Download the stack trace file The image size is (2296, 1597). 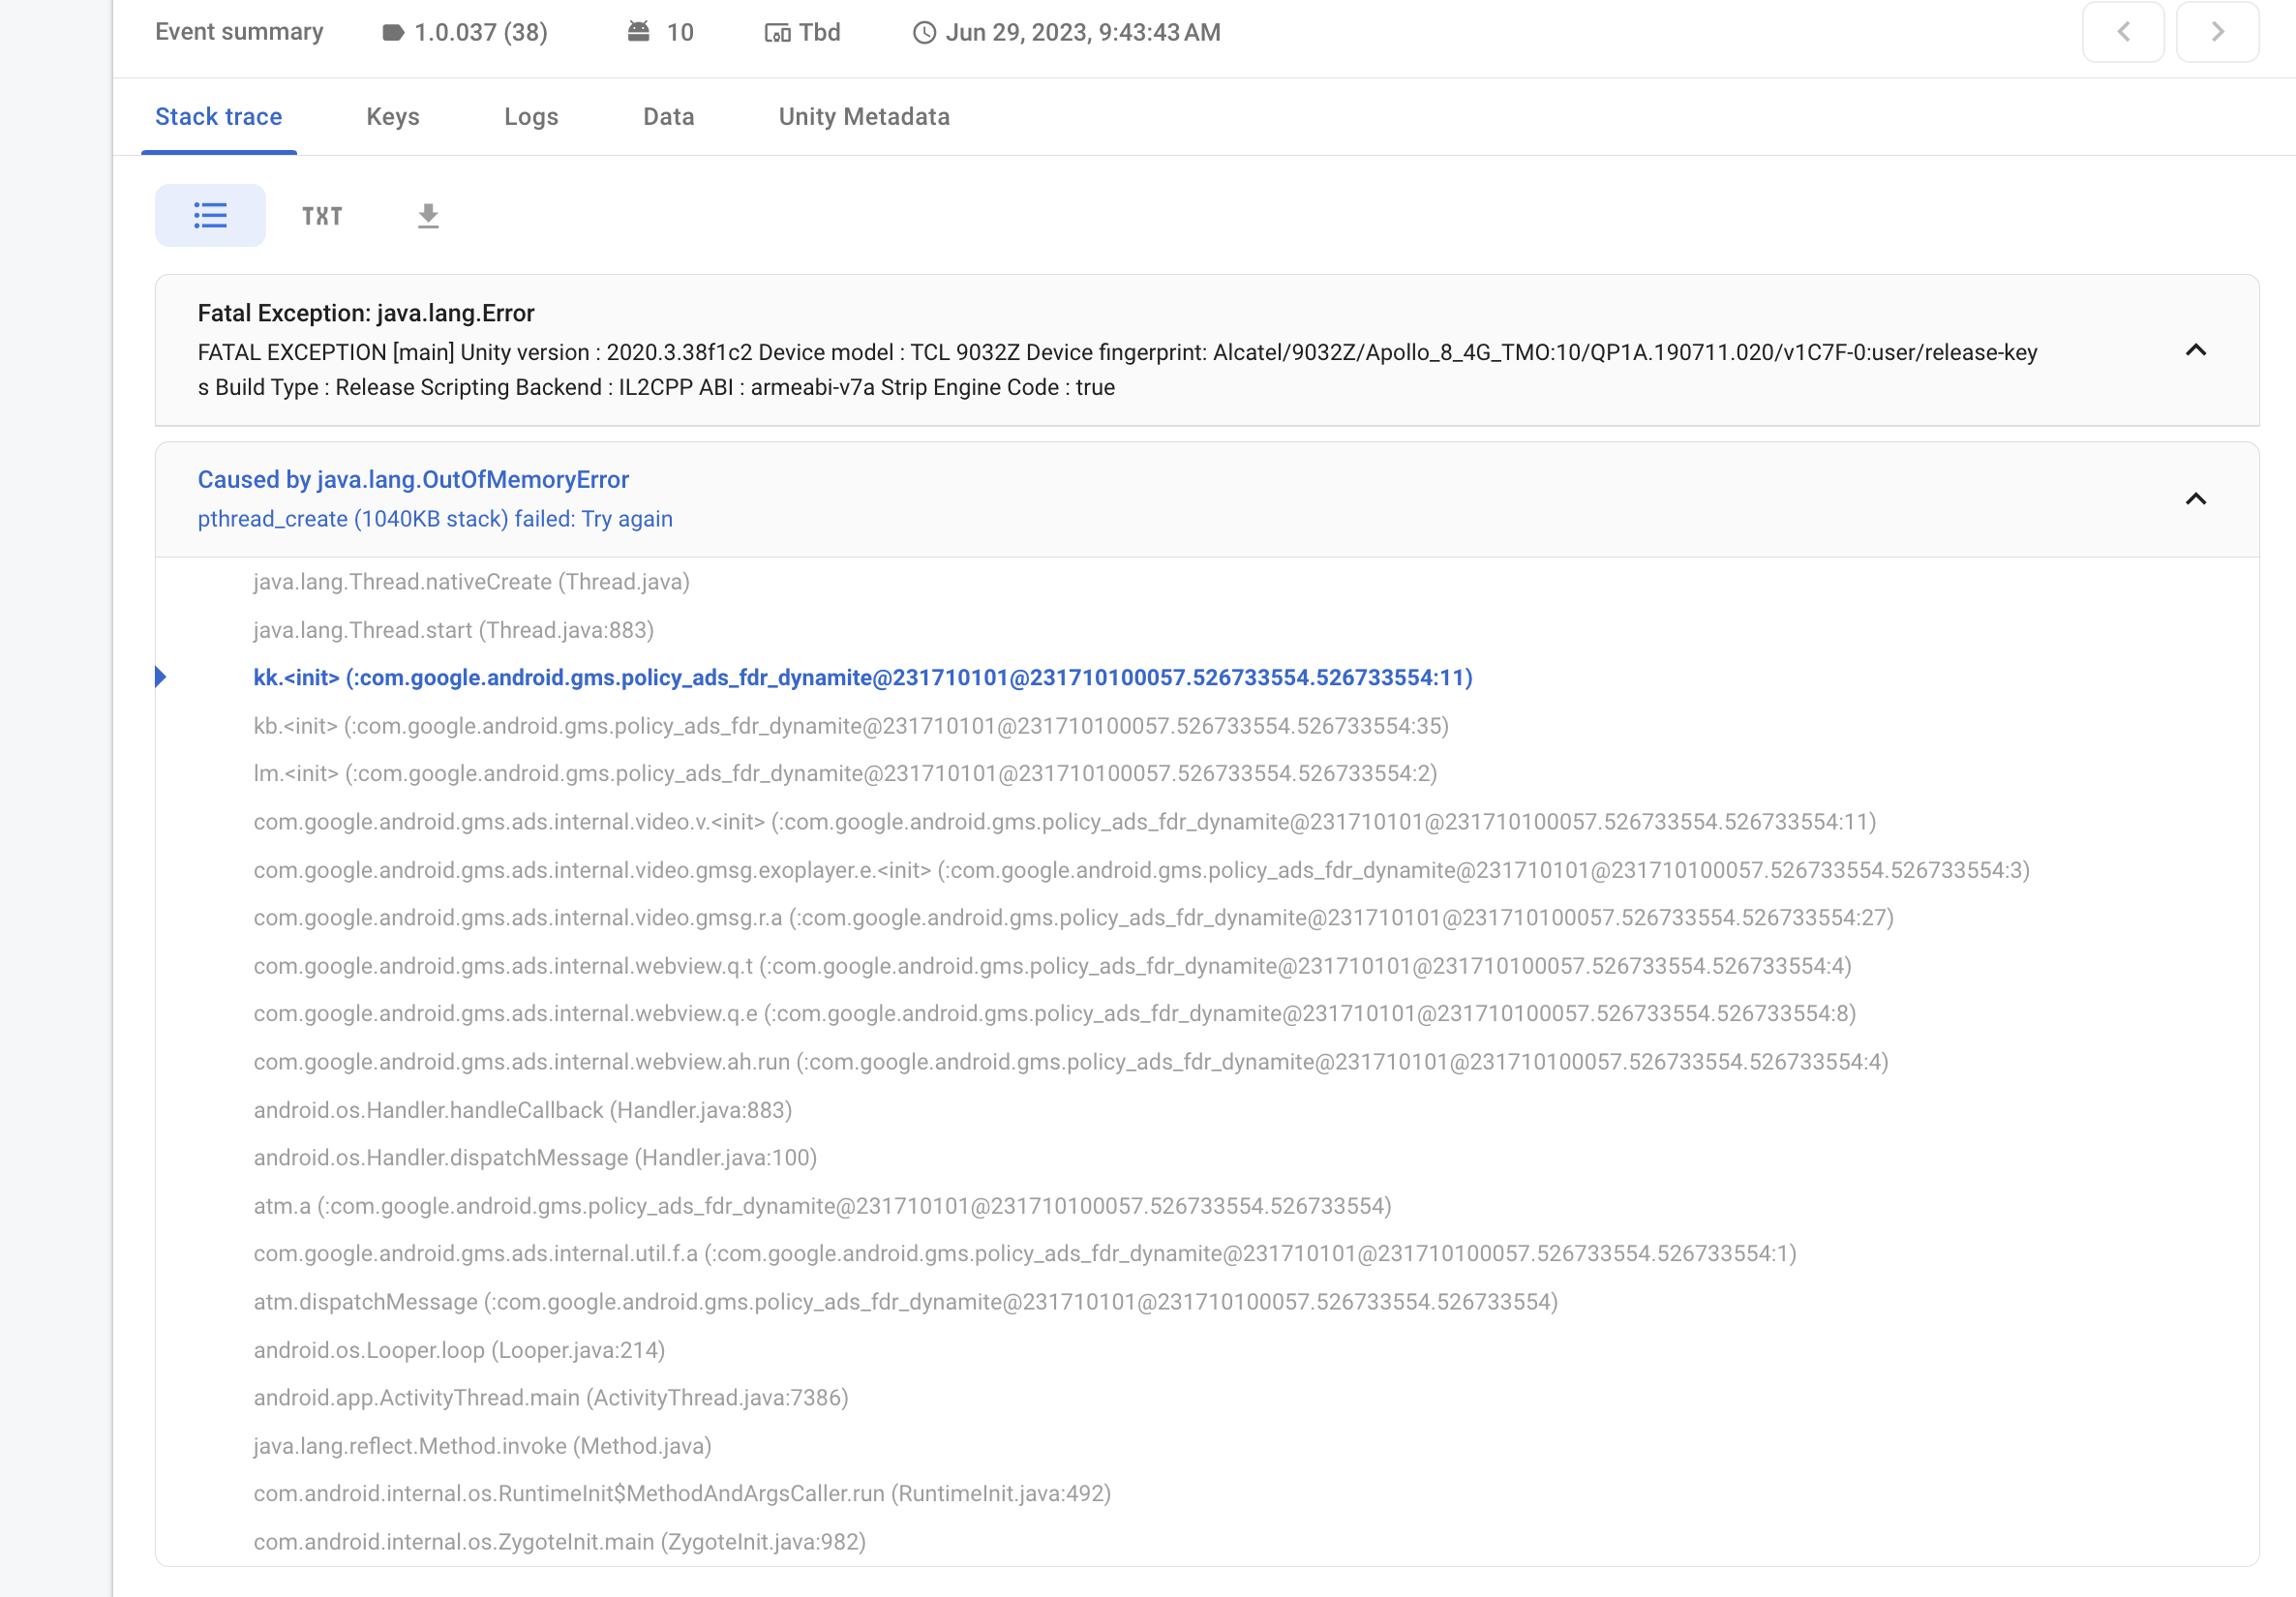click(428, 215)
